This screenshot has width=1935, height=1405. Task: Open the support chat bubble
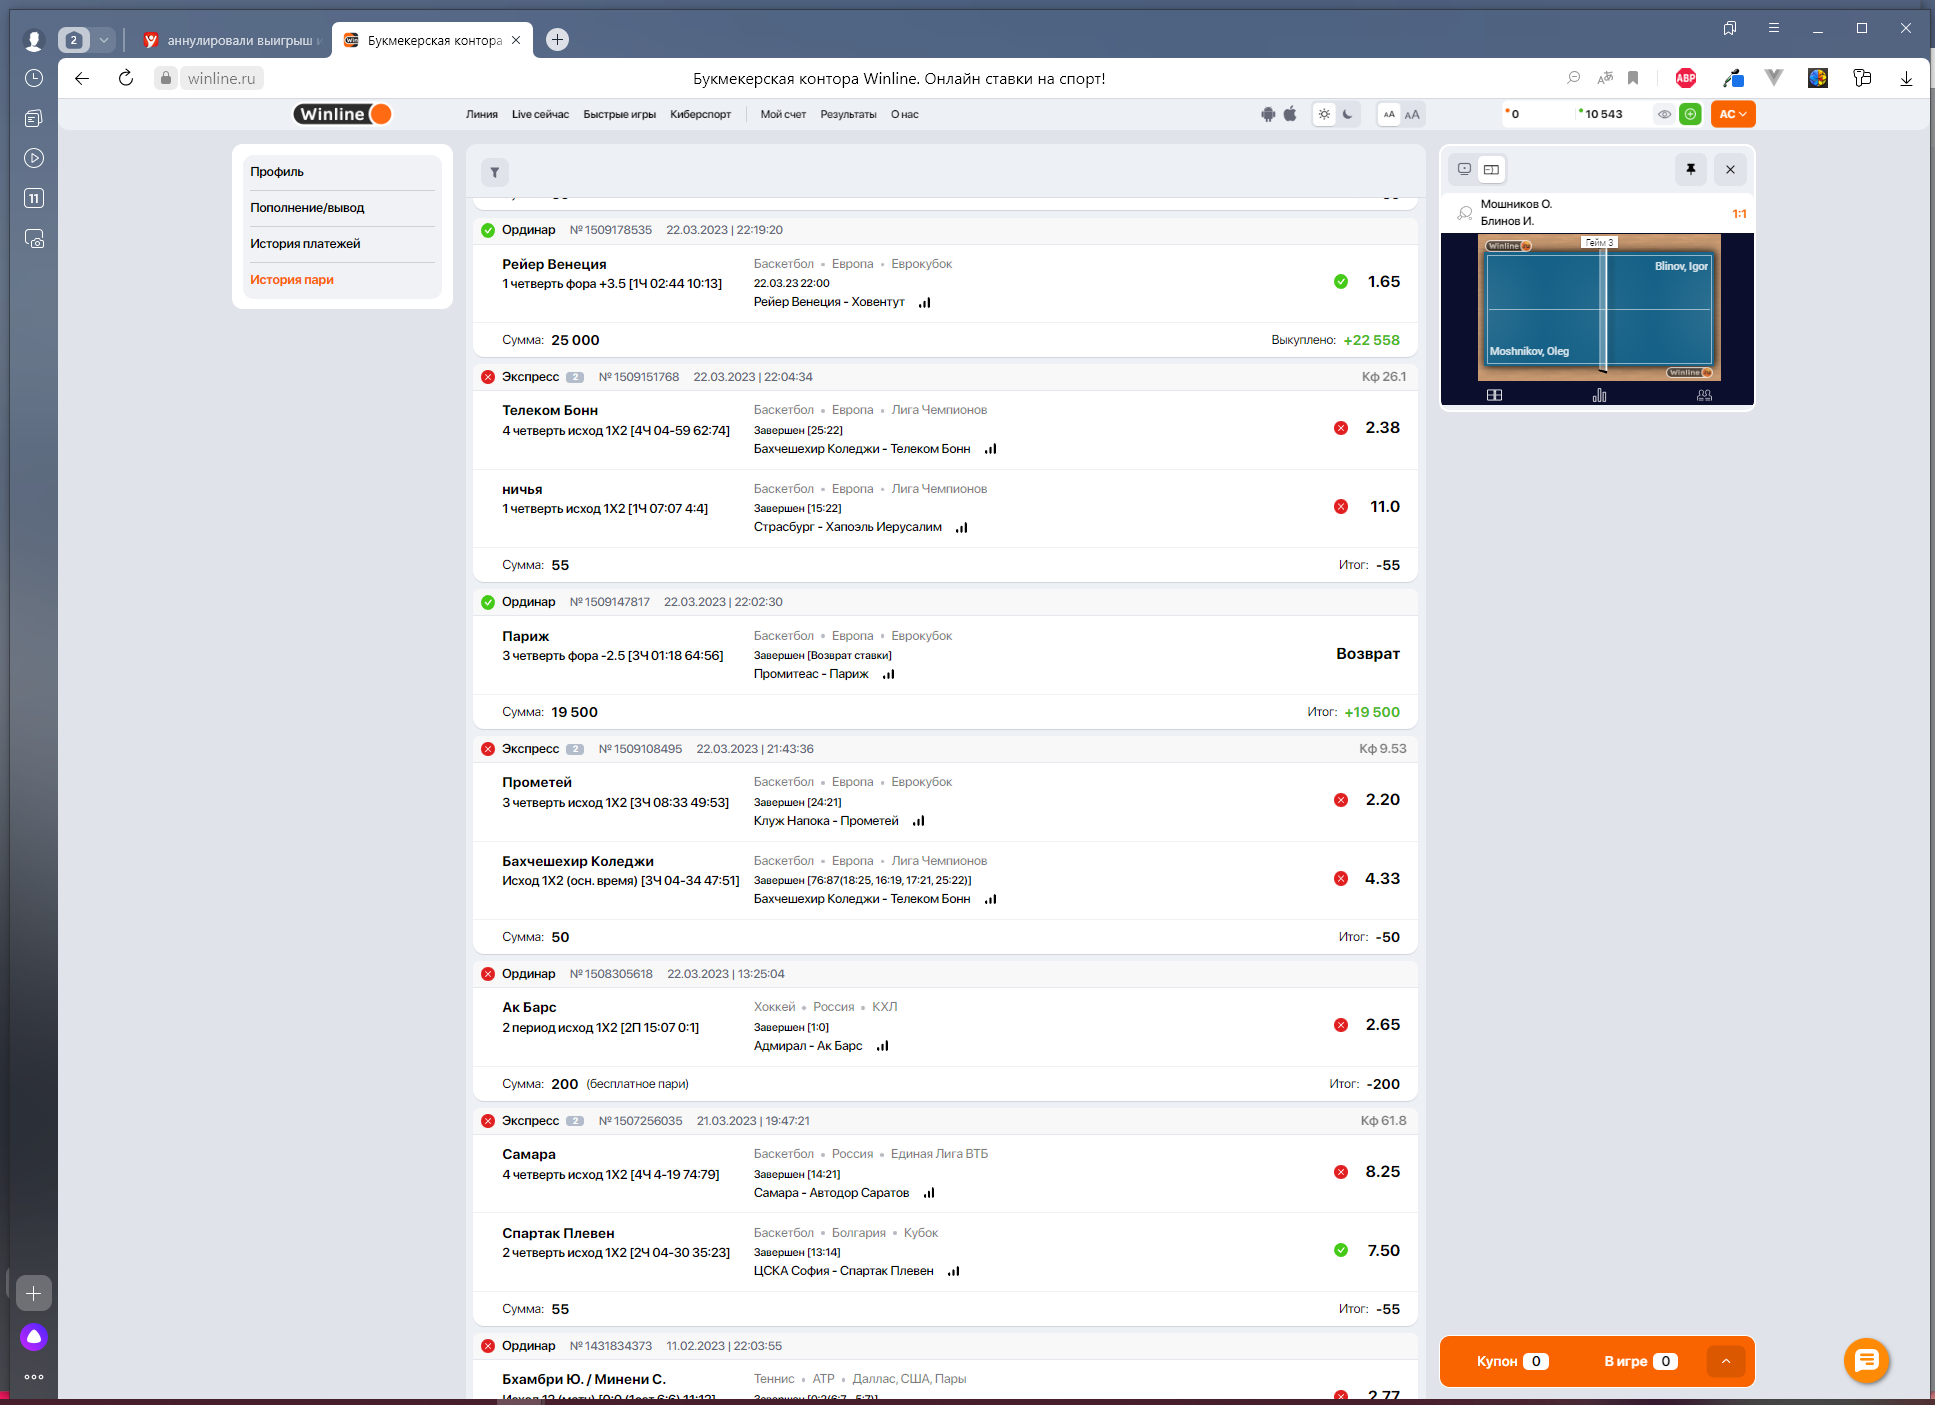[1866, 1360]
